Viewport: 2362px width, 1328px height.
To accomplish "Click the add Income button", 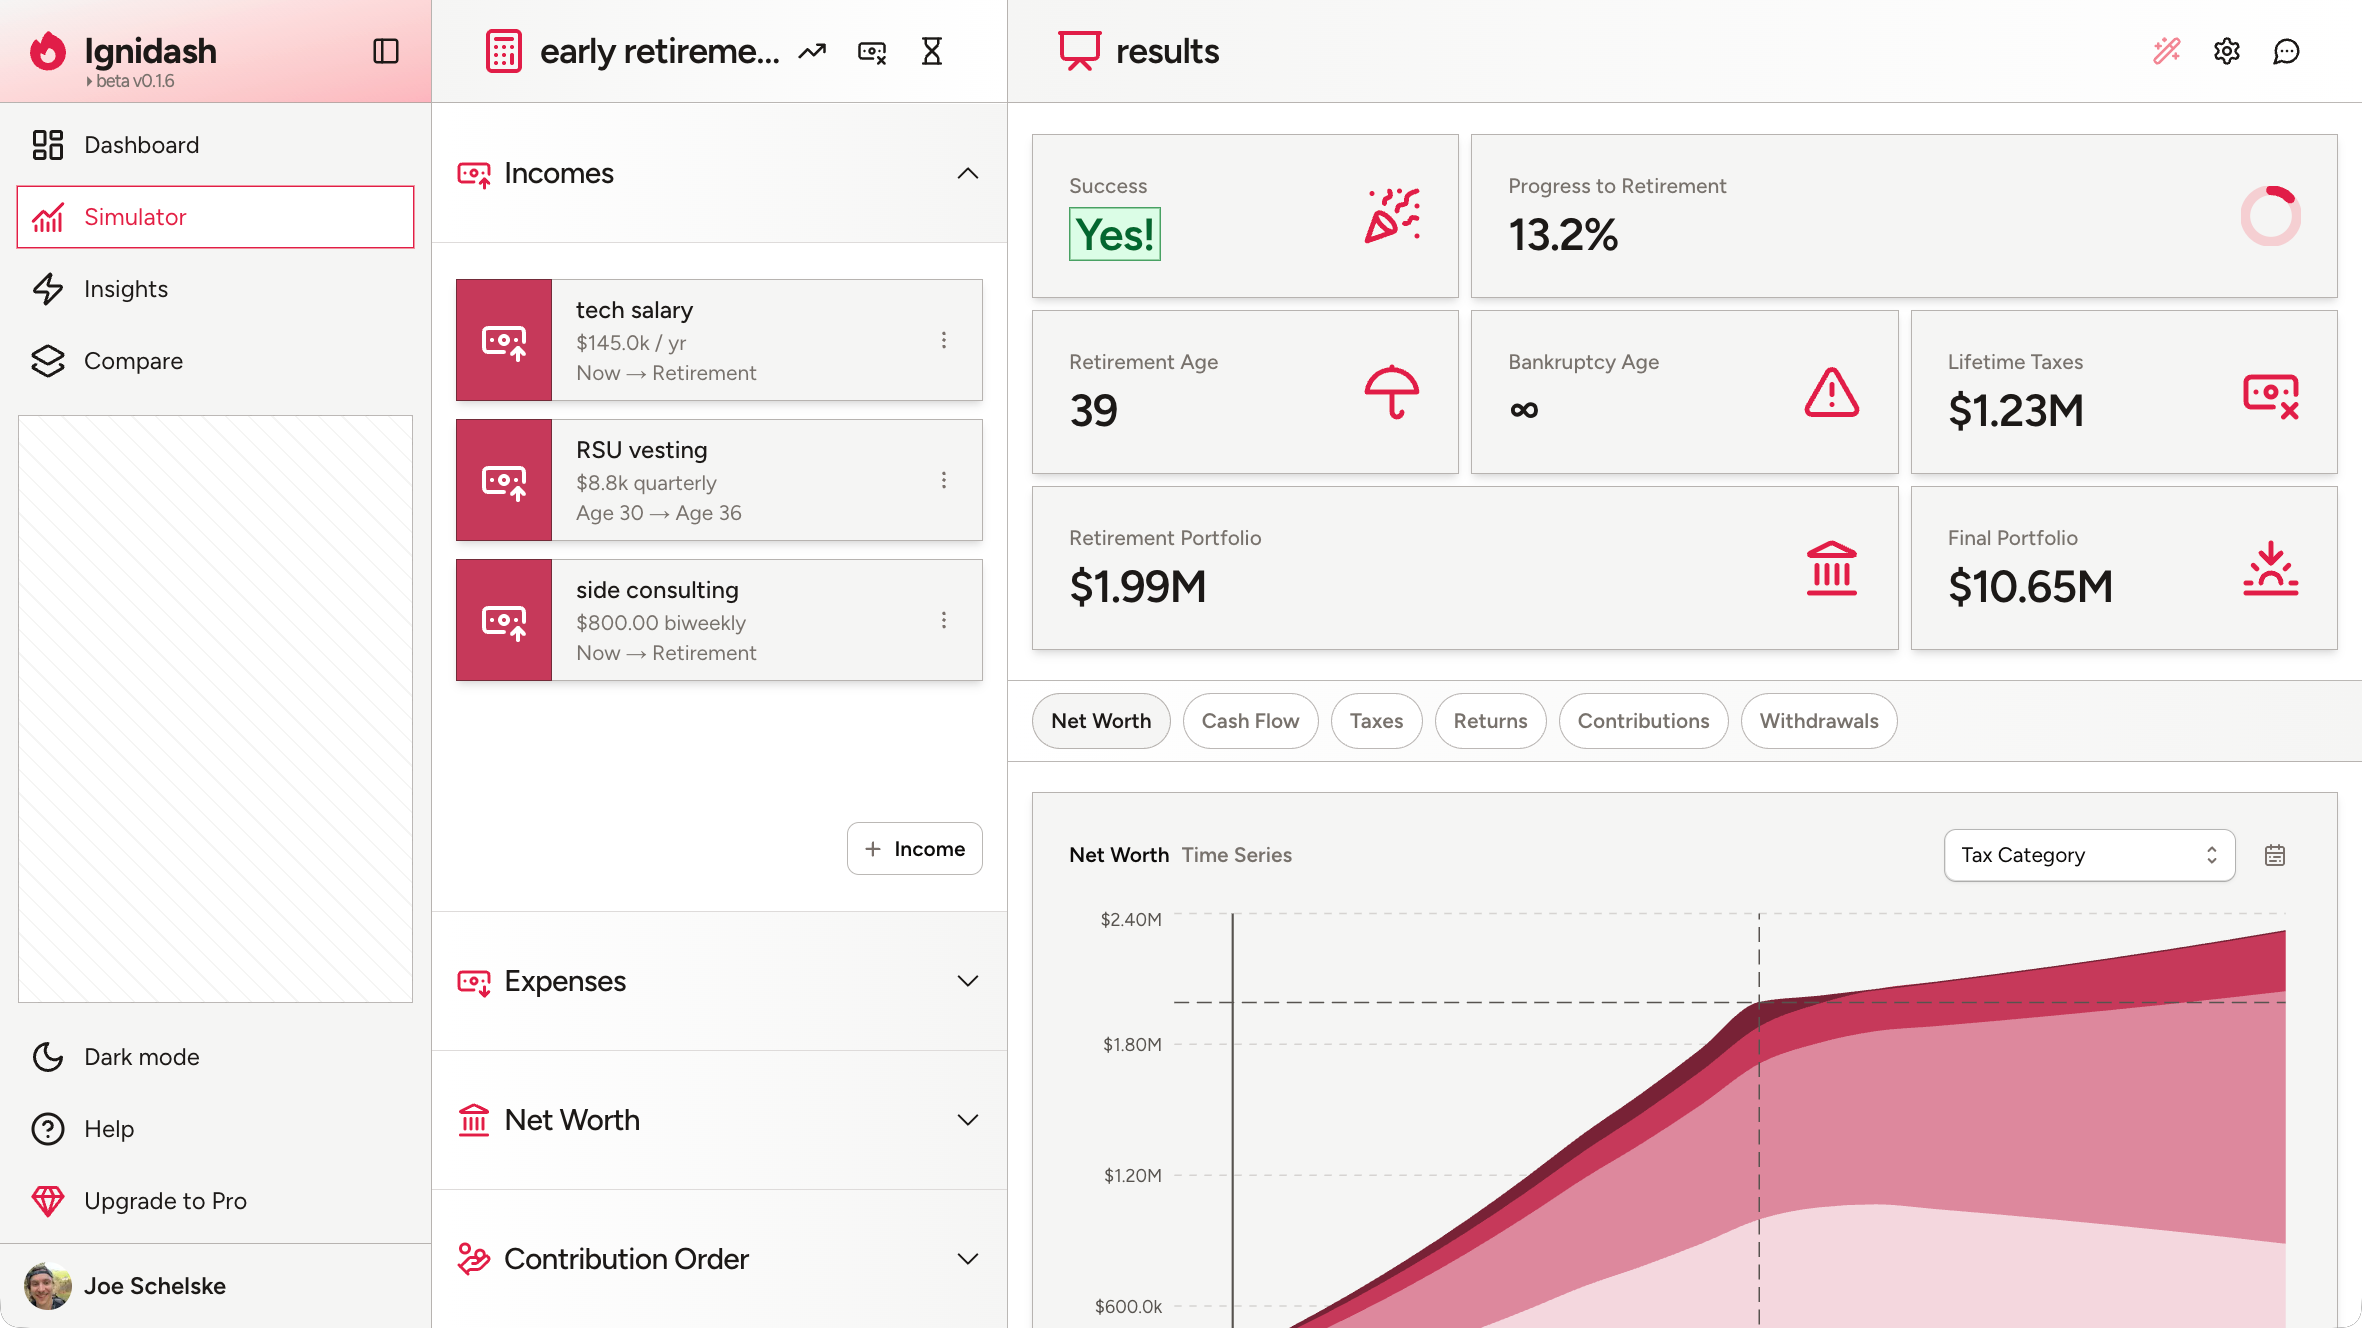I will click(x=914, y=849).
